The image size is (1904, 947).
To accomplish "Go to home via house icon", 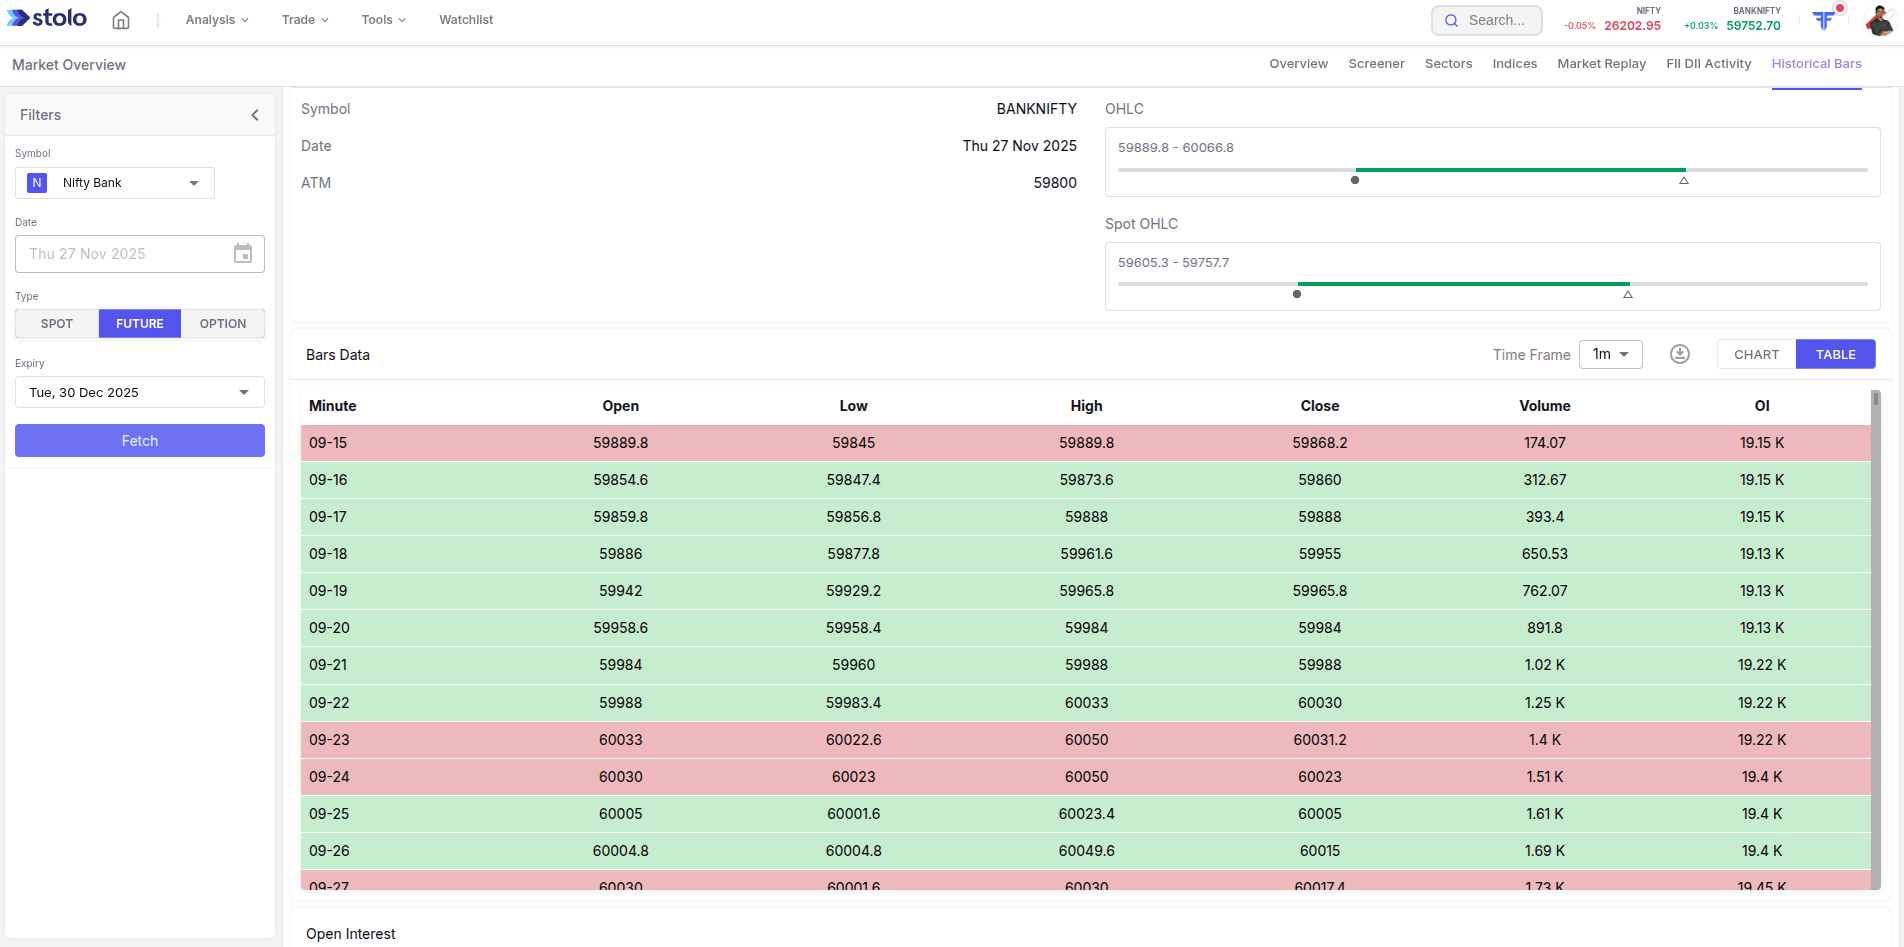I will [x=121, y=20].
